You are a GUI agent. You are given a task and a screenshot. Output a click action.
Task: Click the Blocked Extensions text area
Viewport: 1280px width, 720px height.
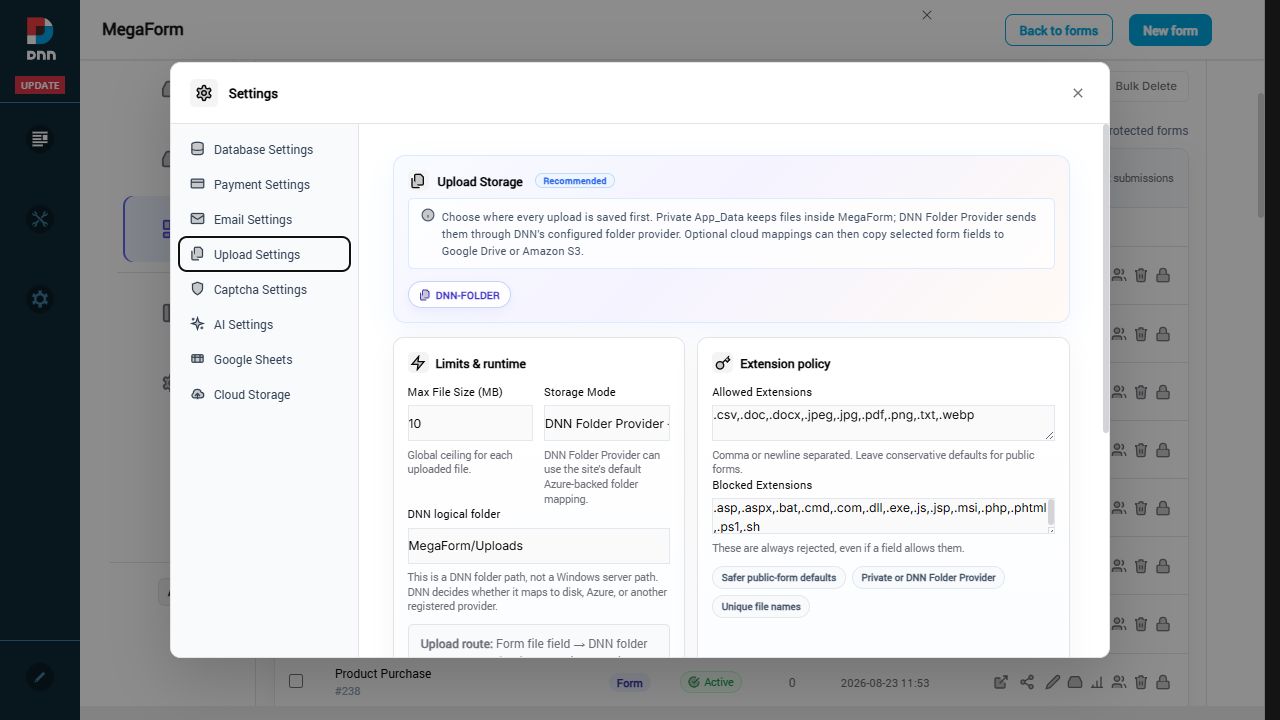(x=883, y=516)
